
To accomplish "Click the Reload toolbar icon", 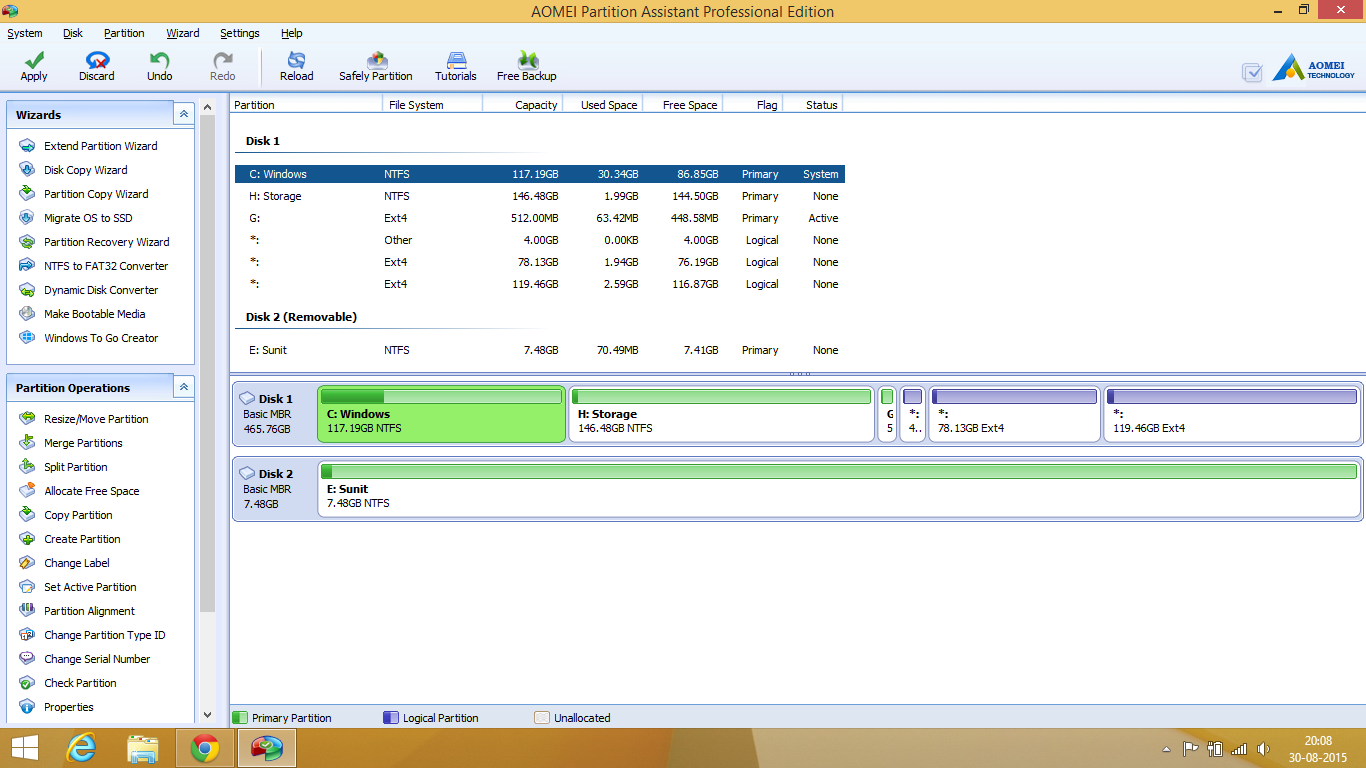I will point(296,61).
